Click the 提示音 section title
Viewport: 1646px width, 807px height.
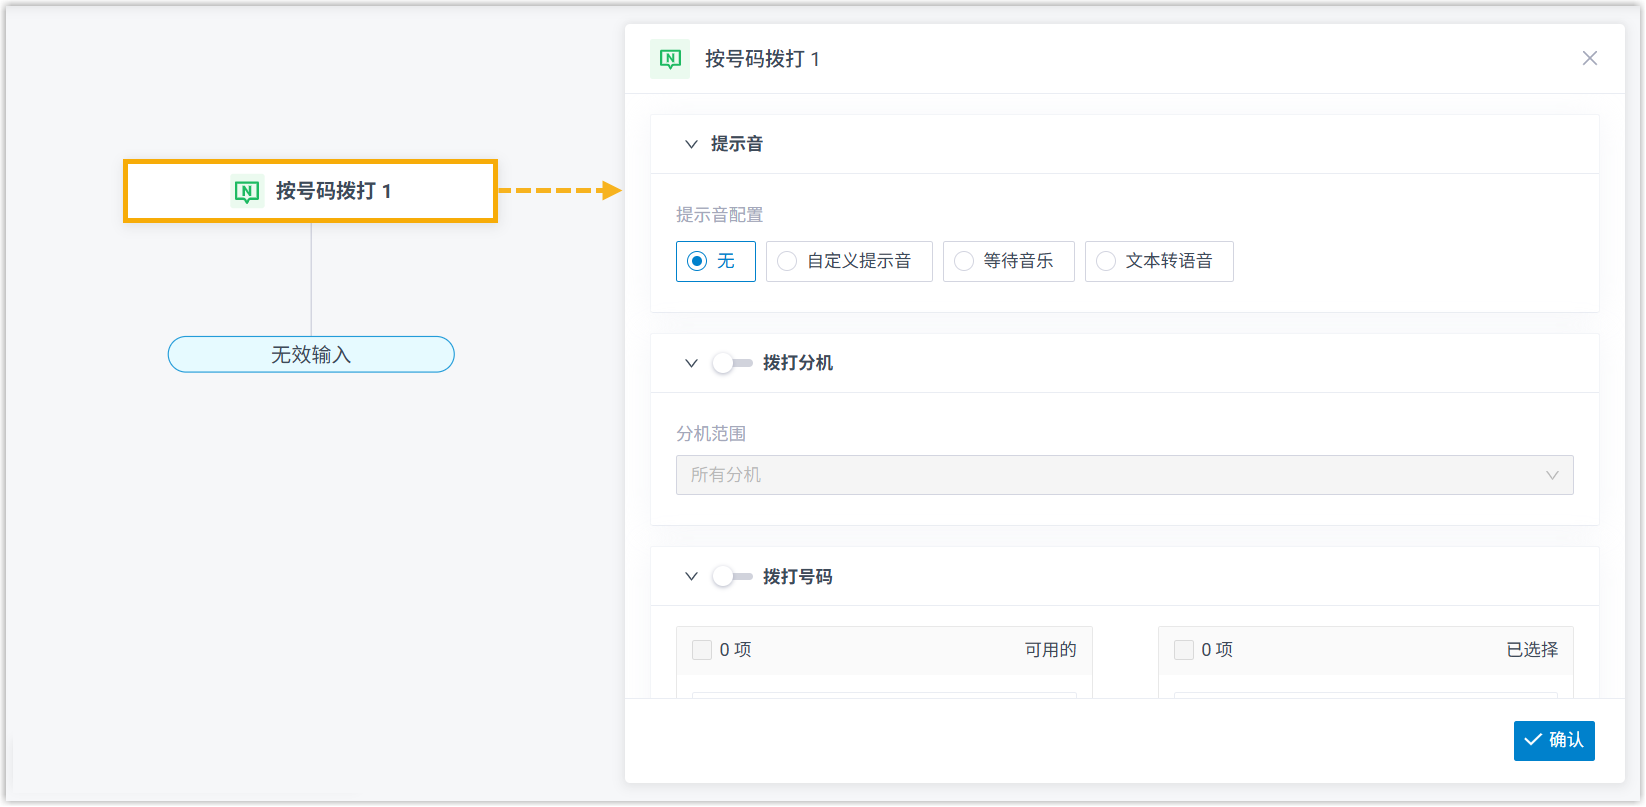click(x=737, y=144)
